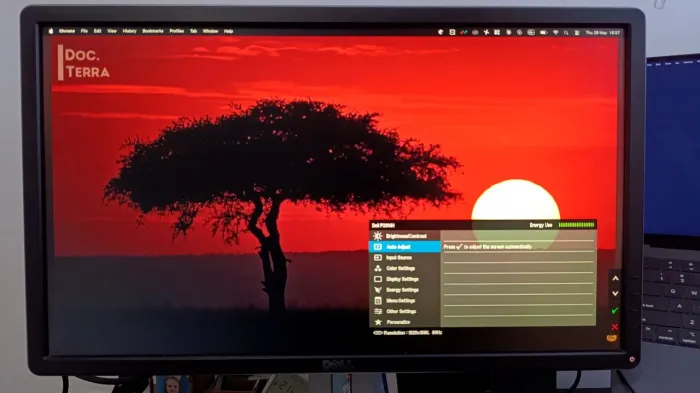Click the battery status icon
Viewport: 700px width, 393px height.
pos(543,33)
